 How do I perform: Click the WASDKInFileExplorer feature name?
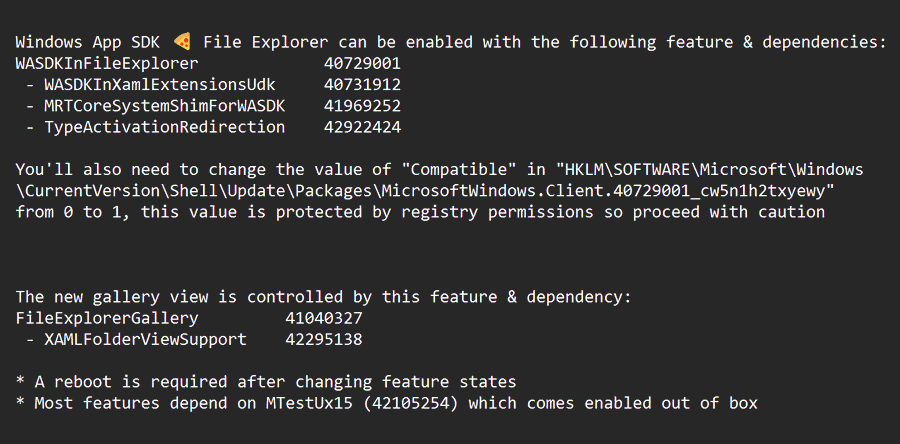(107, 64)
